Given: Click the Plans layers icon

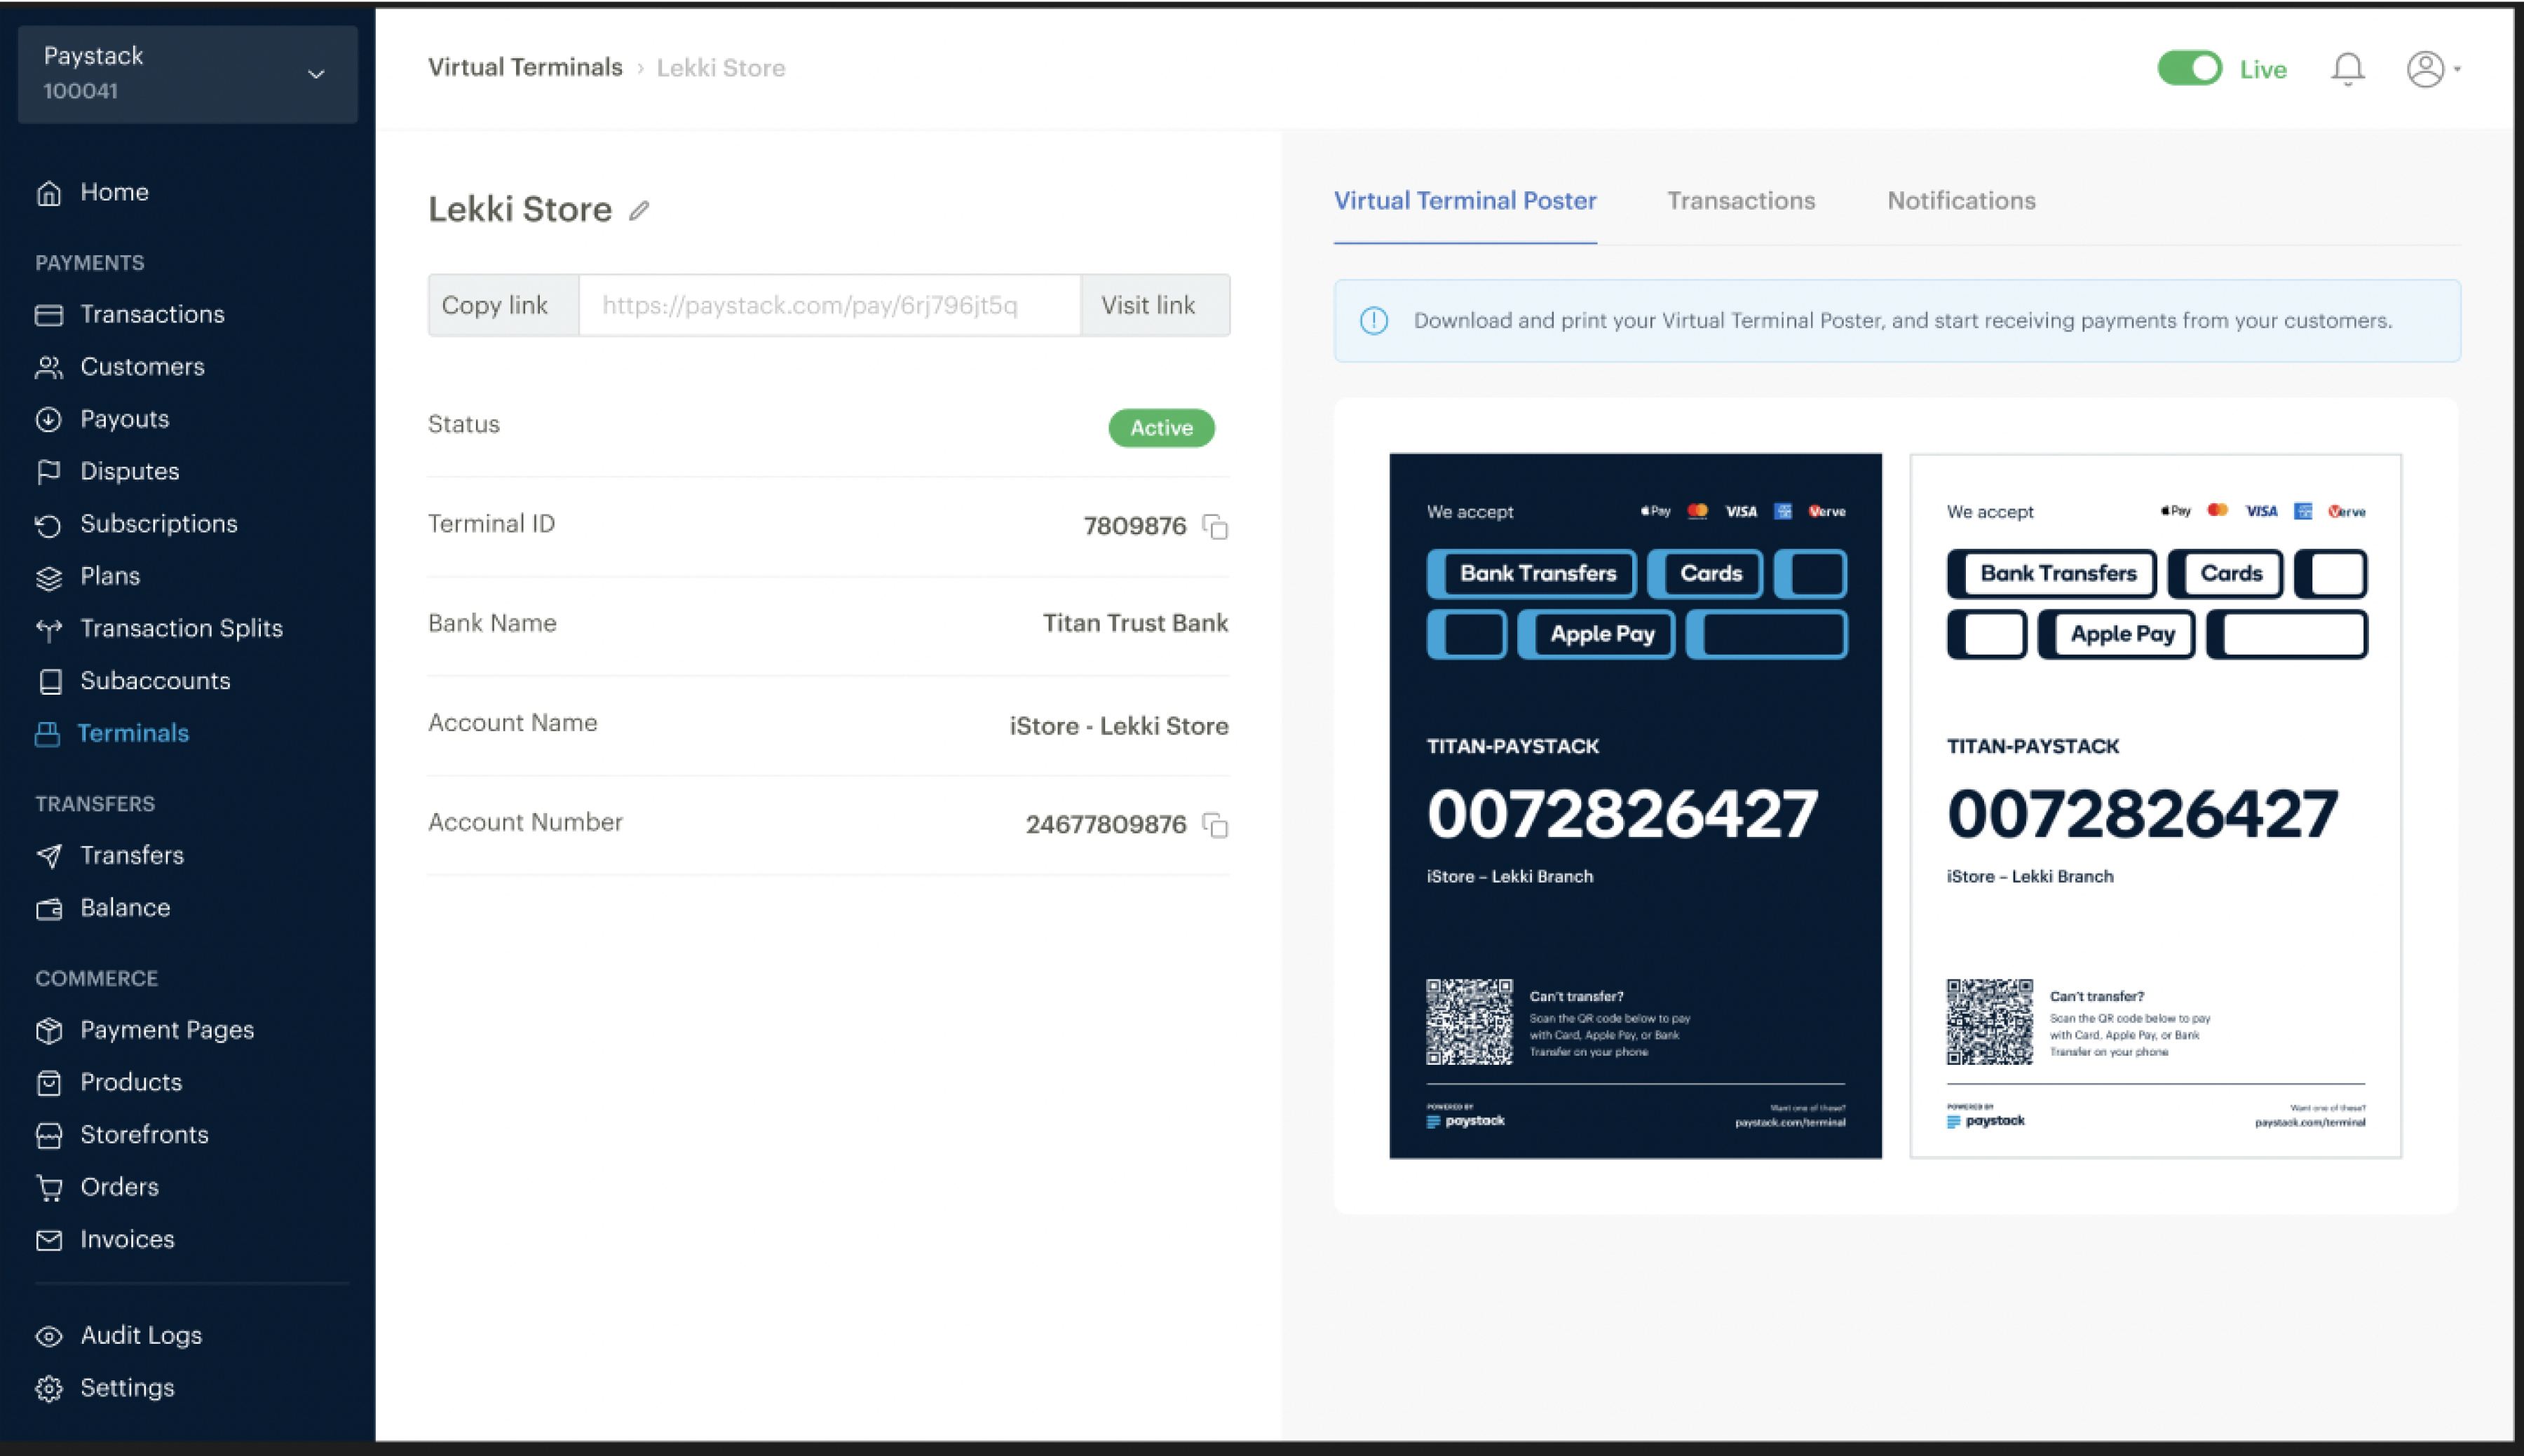Looking at the screenshot, I should pos(49,577).
